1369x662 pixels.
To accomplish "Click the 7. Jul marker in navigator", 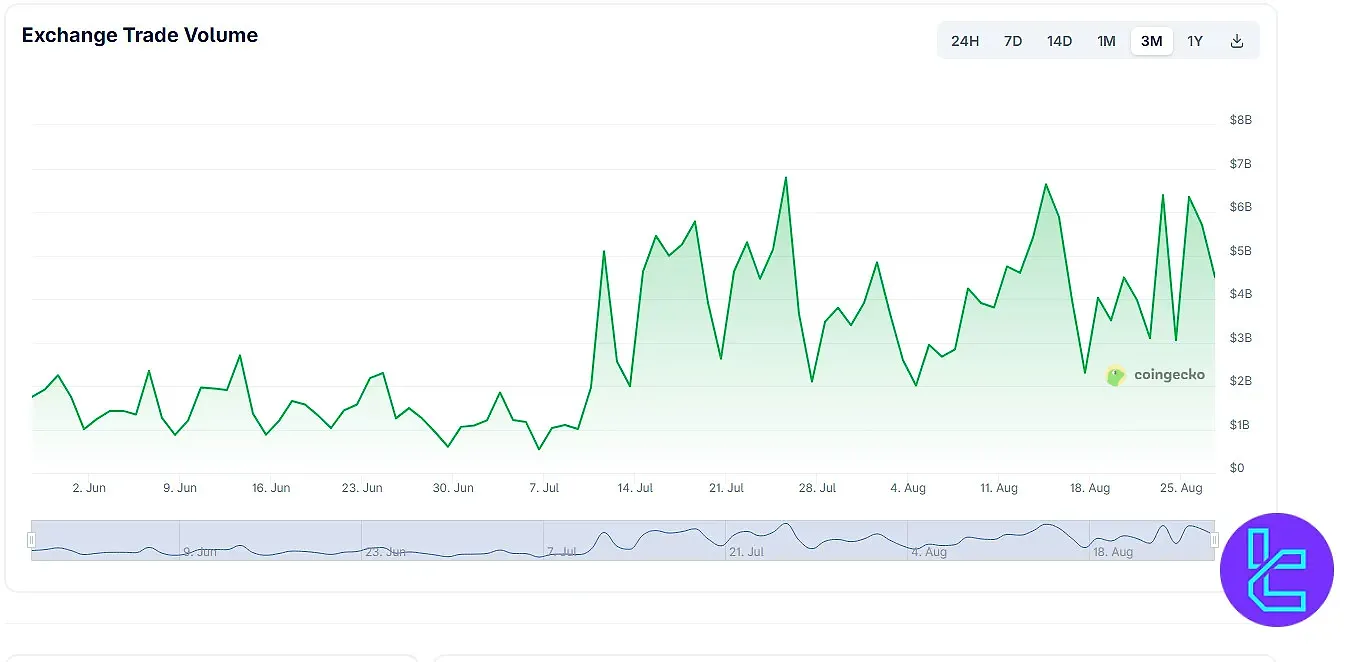I will pyautogui.click(x=561, y=551).
